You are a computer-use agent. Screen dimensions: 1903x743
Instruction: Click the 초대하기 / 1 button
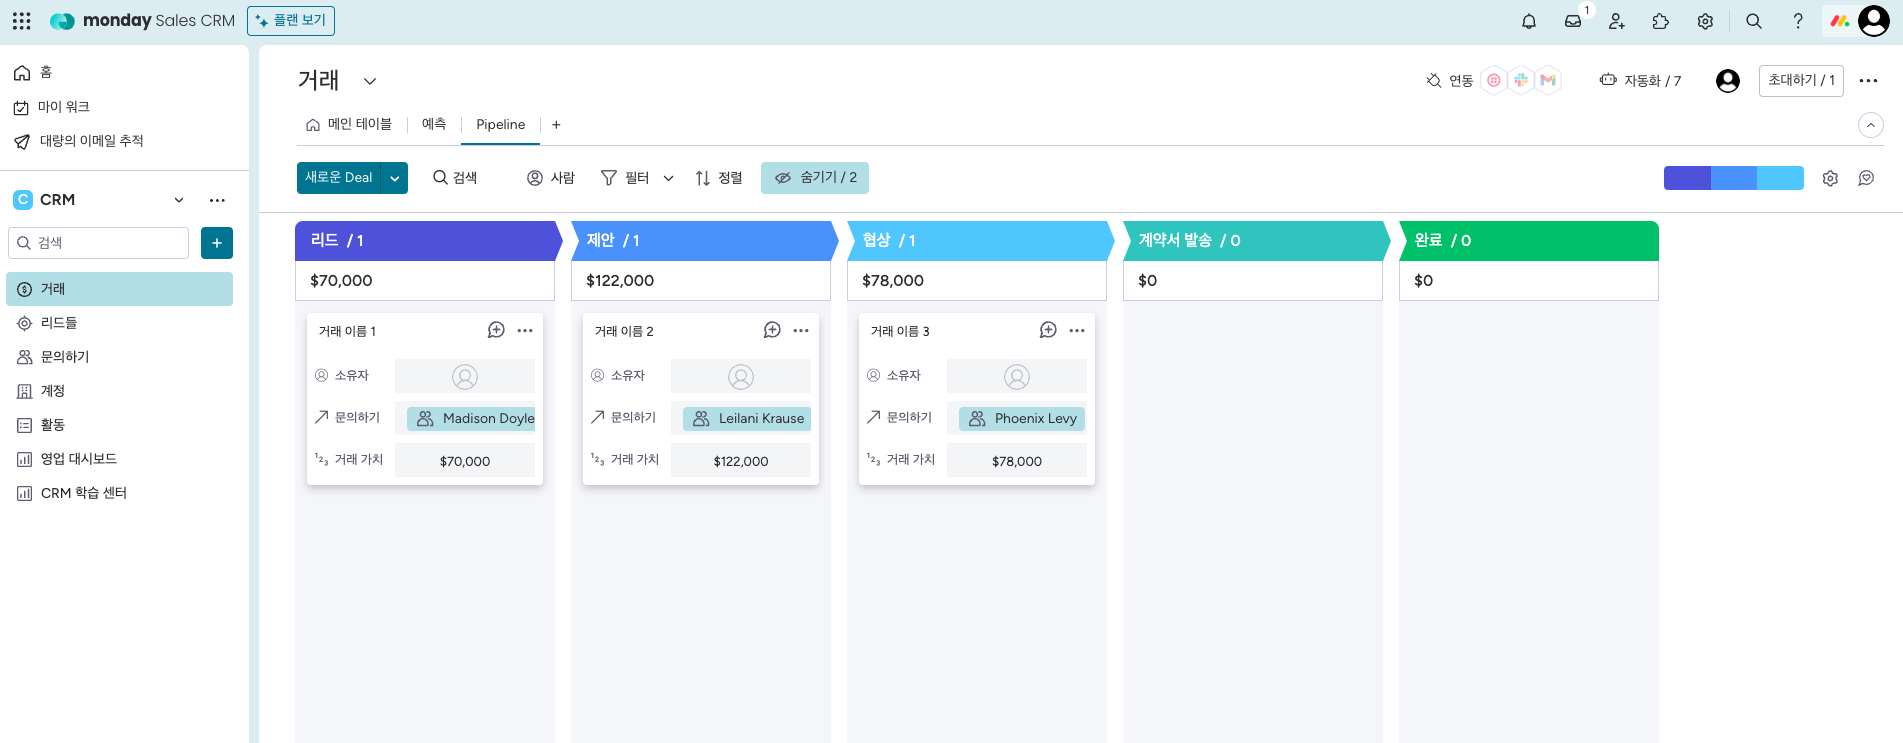click(x=1800, y=80)
